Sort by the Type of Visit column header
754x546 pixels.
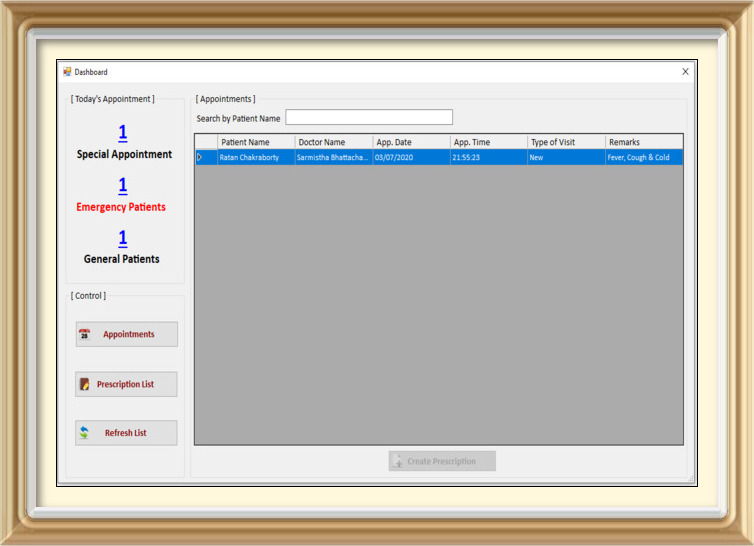pyautogui.click(x=565, y=142)
